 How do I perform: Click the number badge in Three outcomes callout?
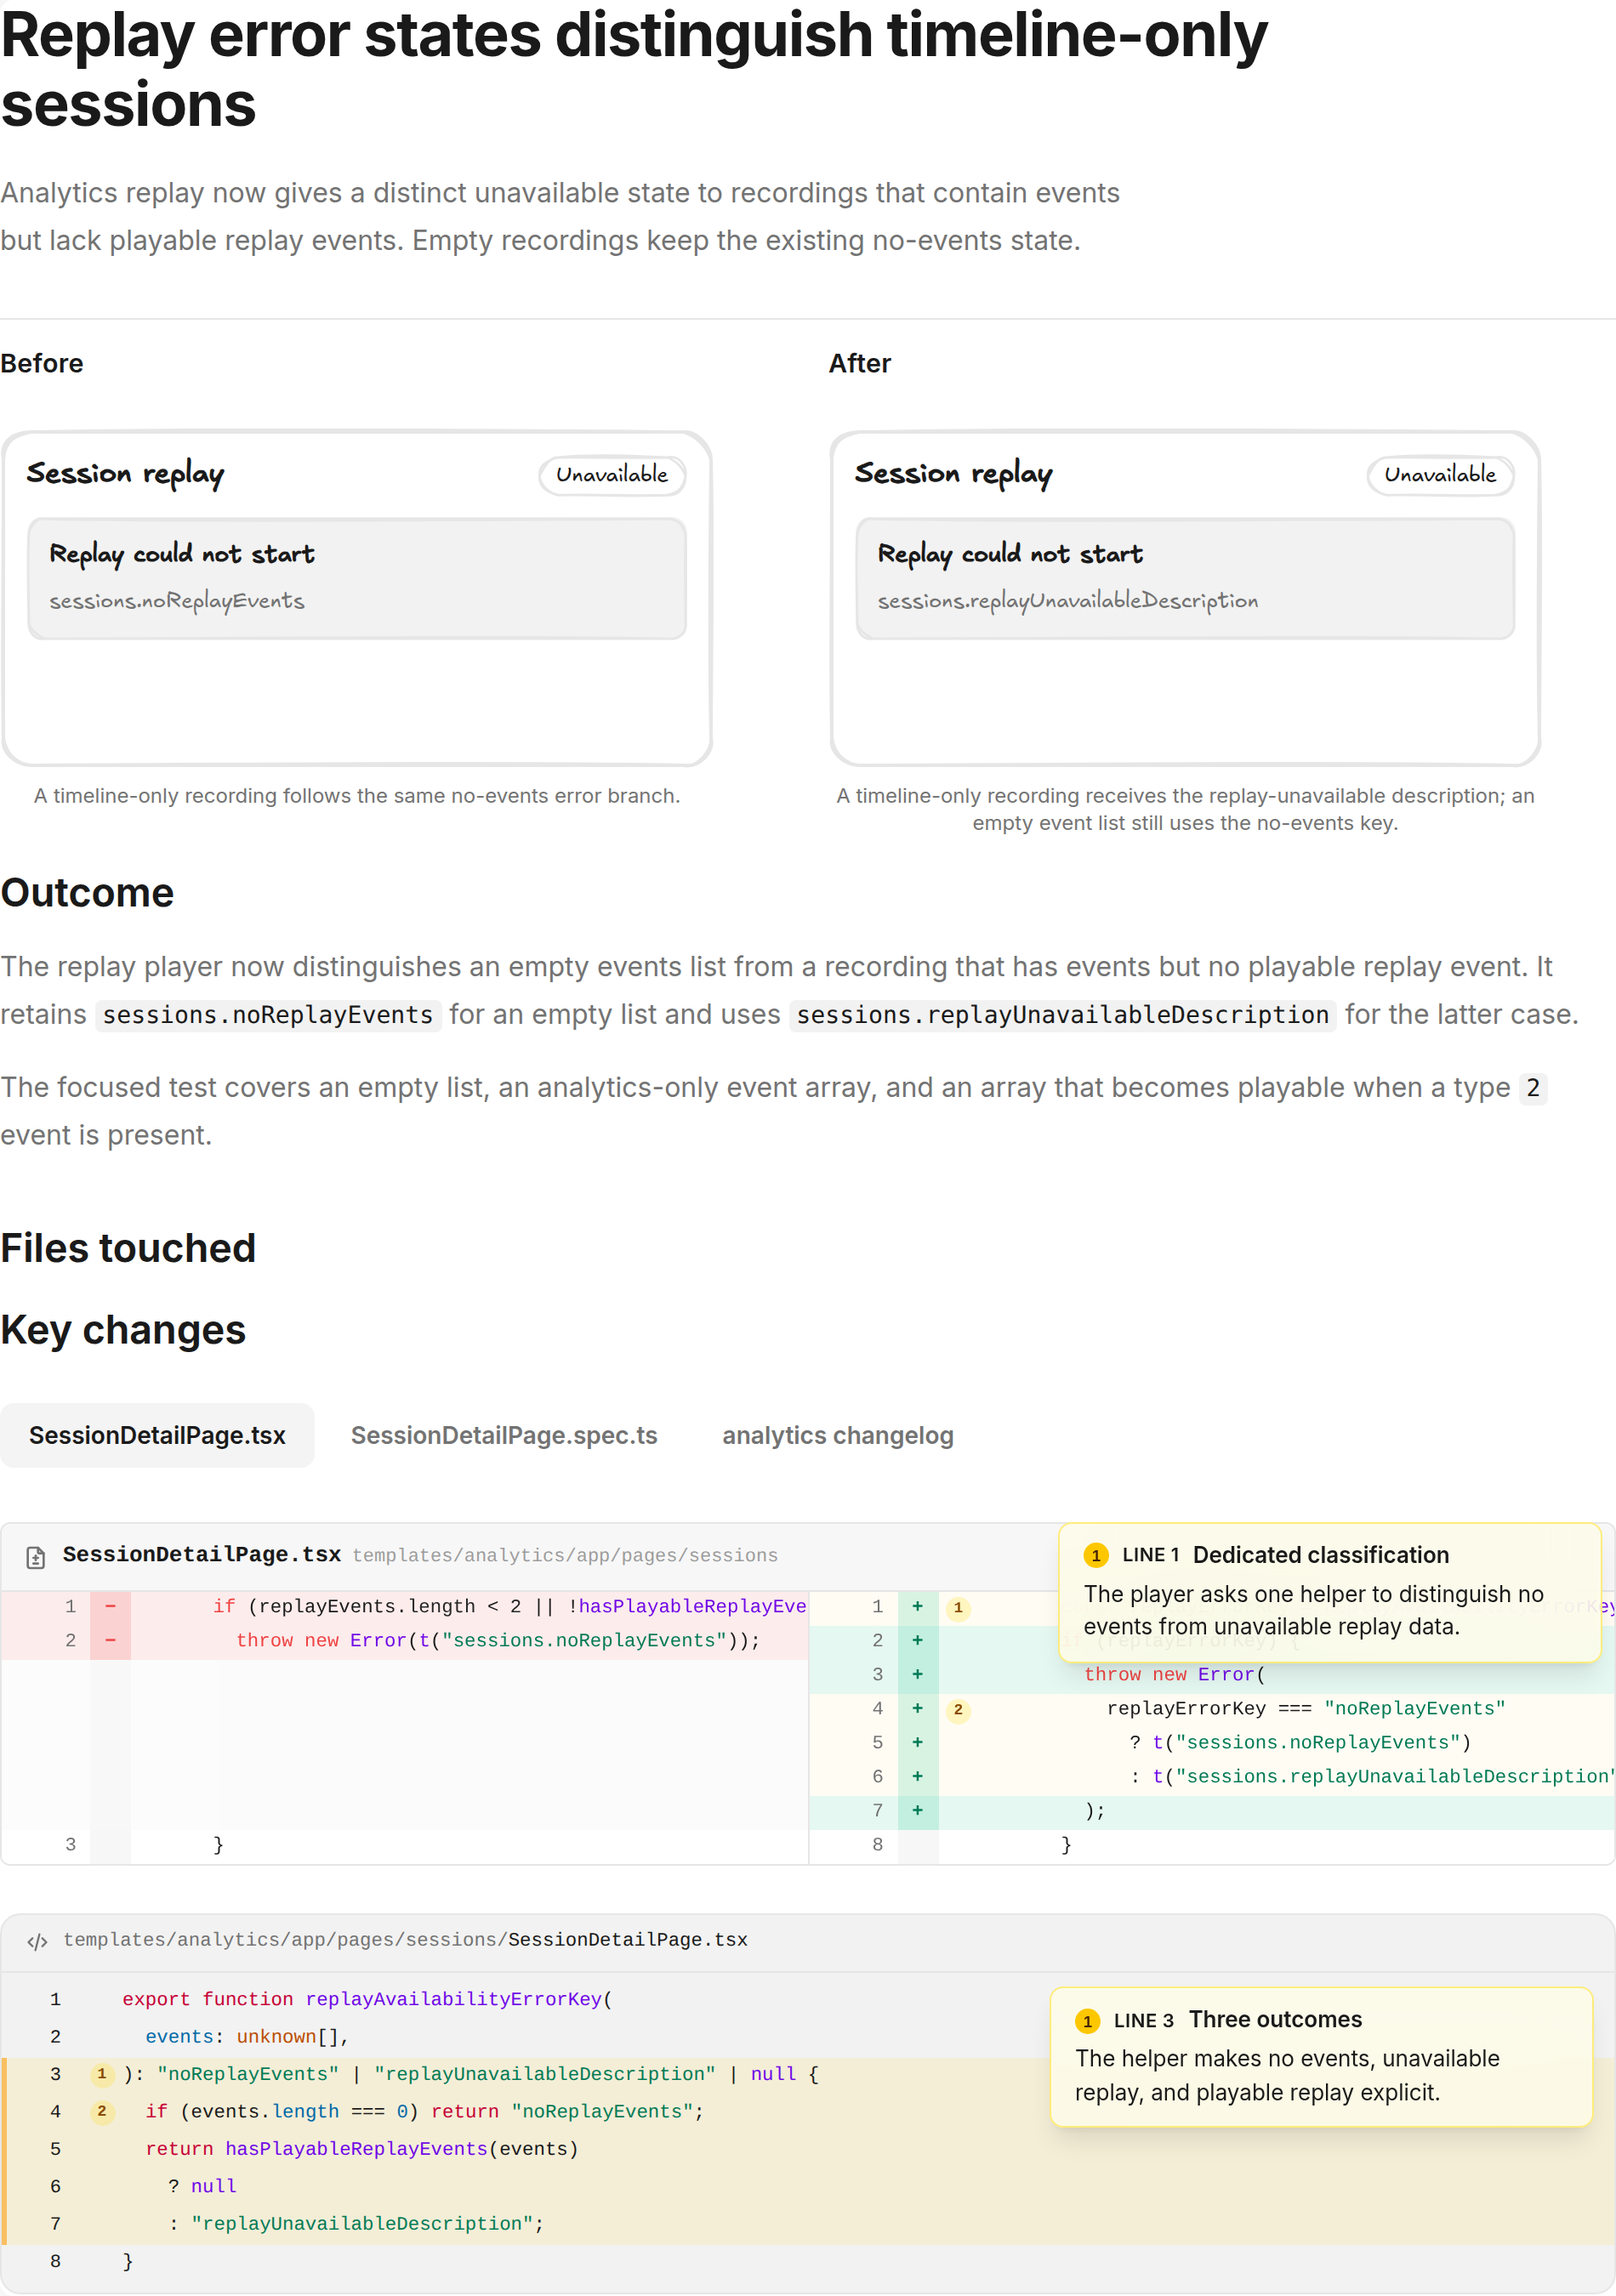1088,2021
